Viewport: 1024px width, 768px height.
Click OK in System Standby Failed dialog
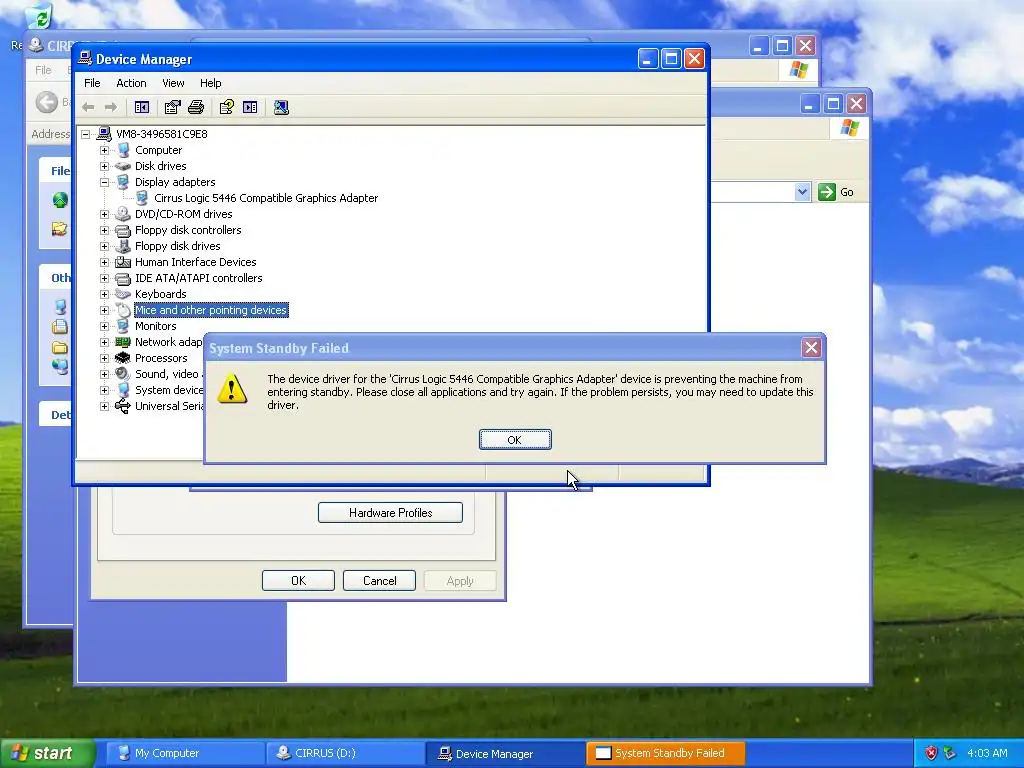pyautogui.click(x=515, y=440)
